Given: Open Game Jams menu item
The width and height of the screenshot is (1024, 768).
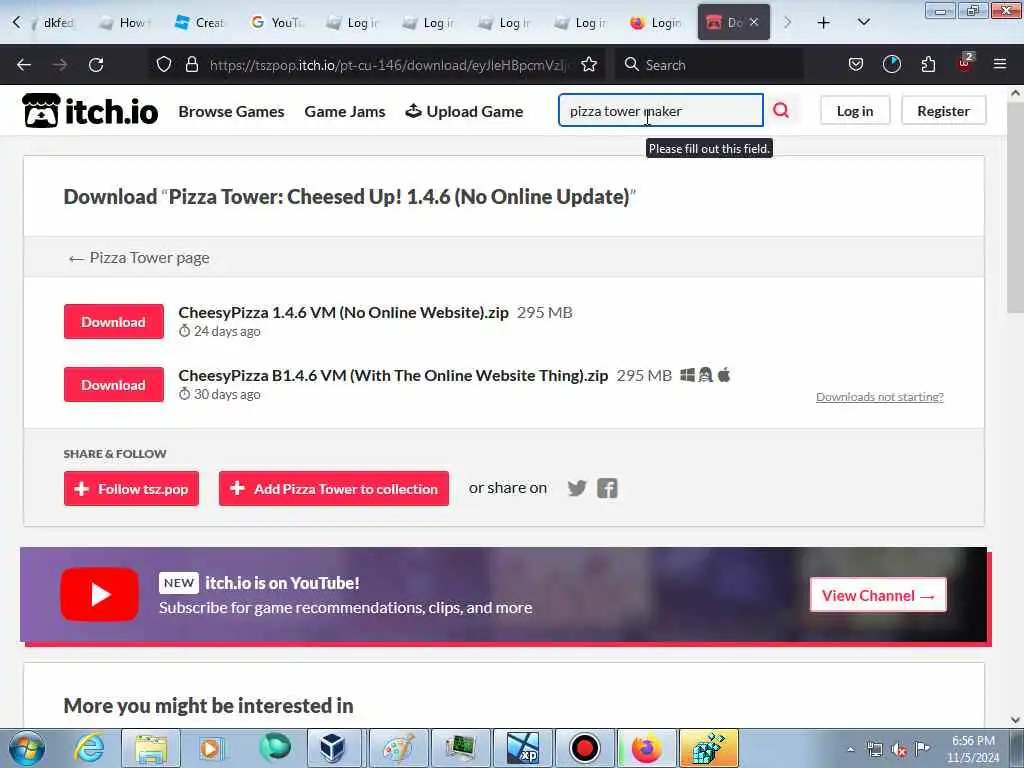Looking at the screenshot, I should click(345, 112).
